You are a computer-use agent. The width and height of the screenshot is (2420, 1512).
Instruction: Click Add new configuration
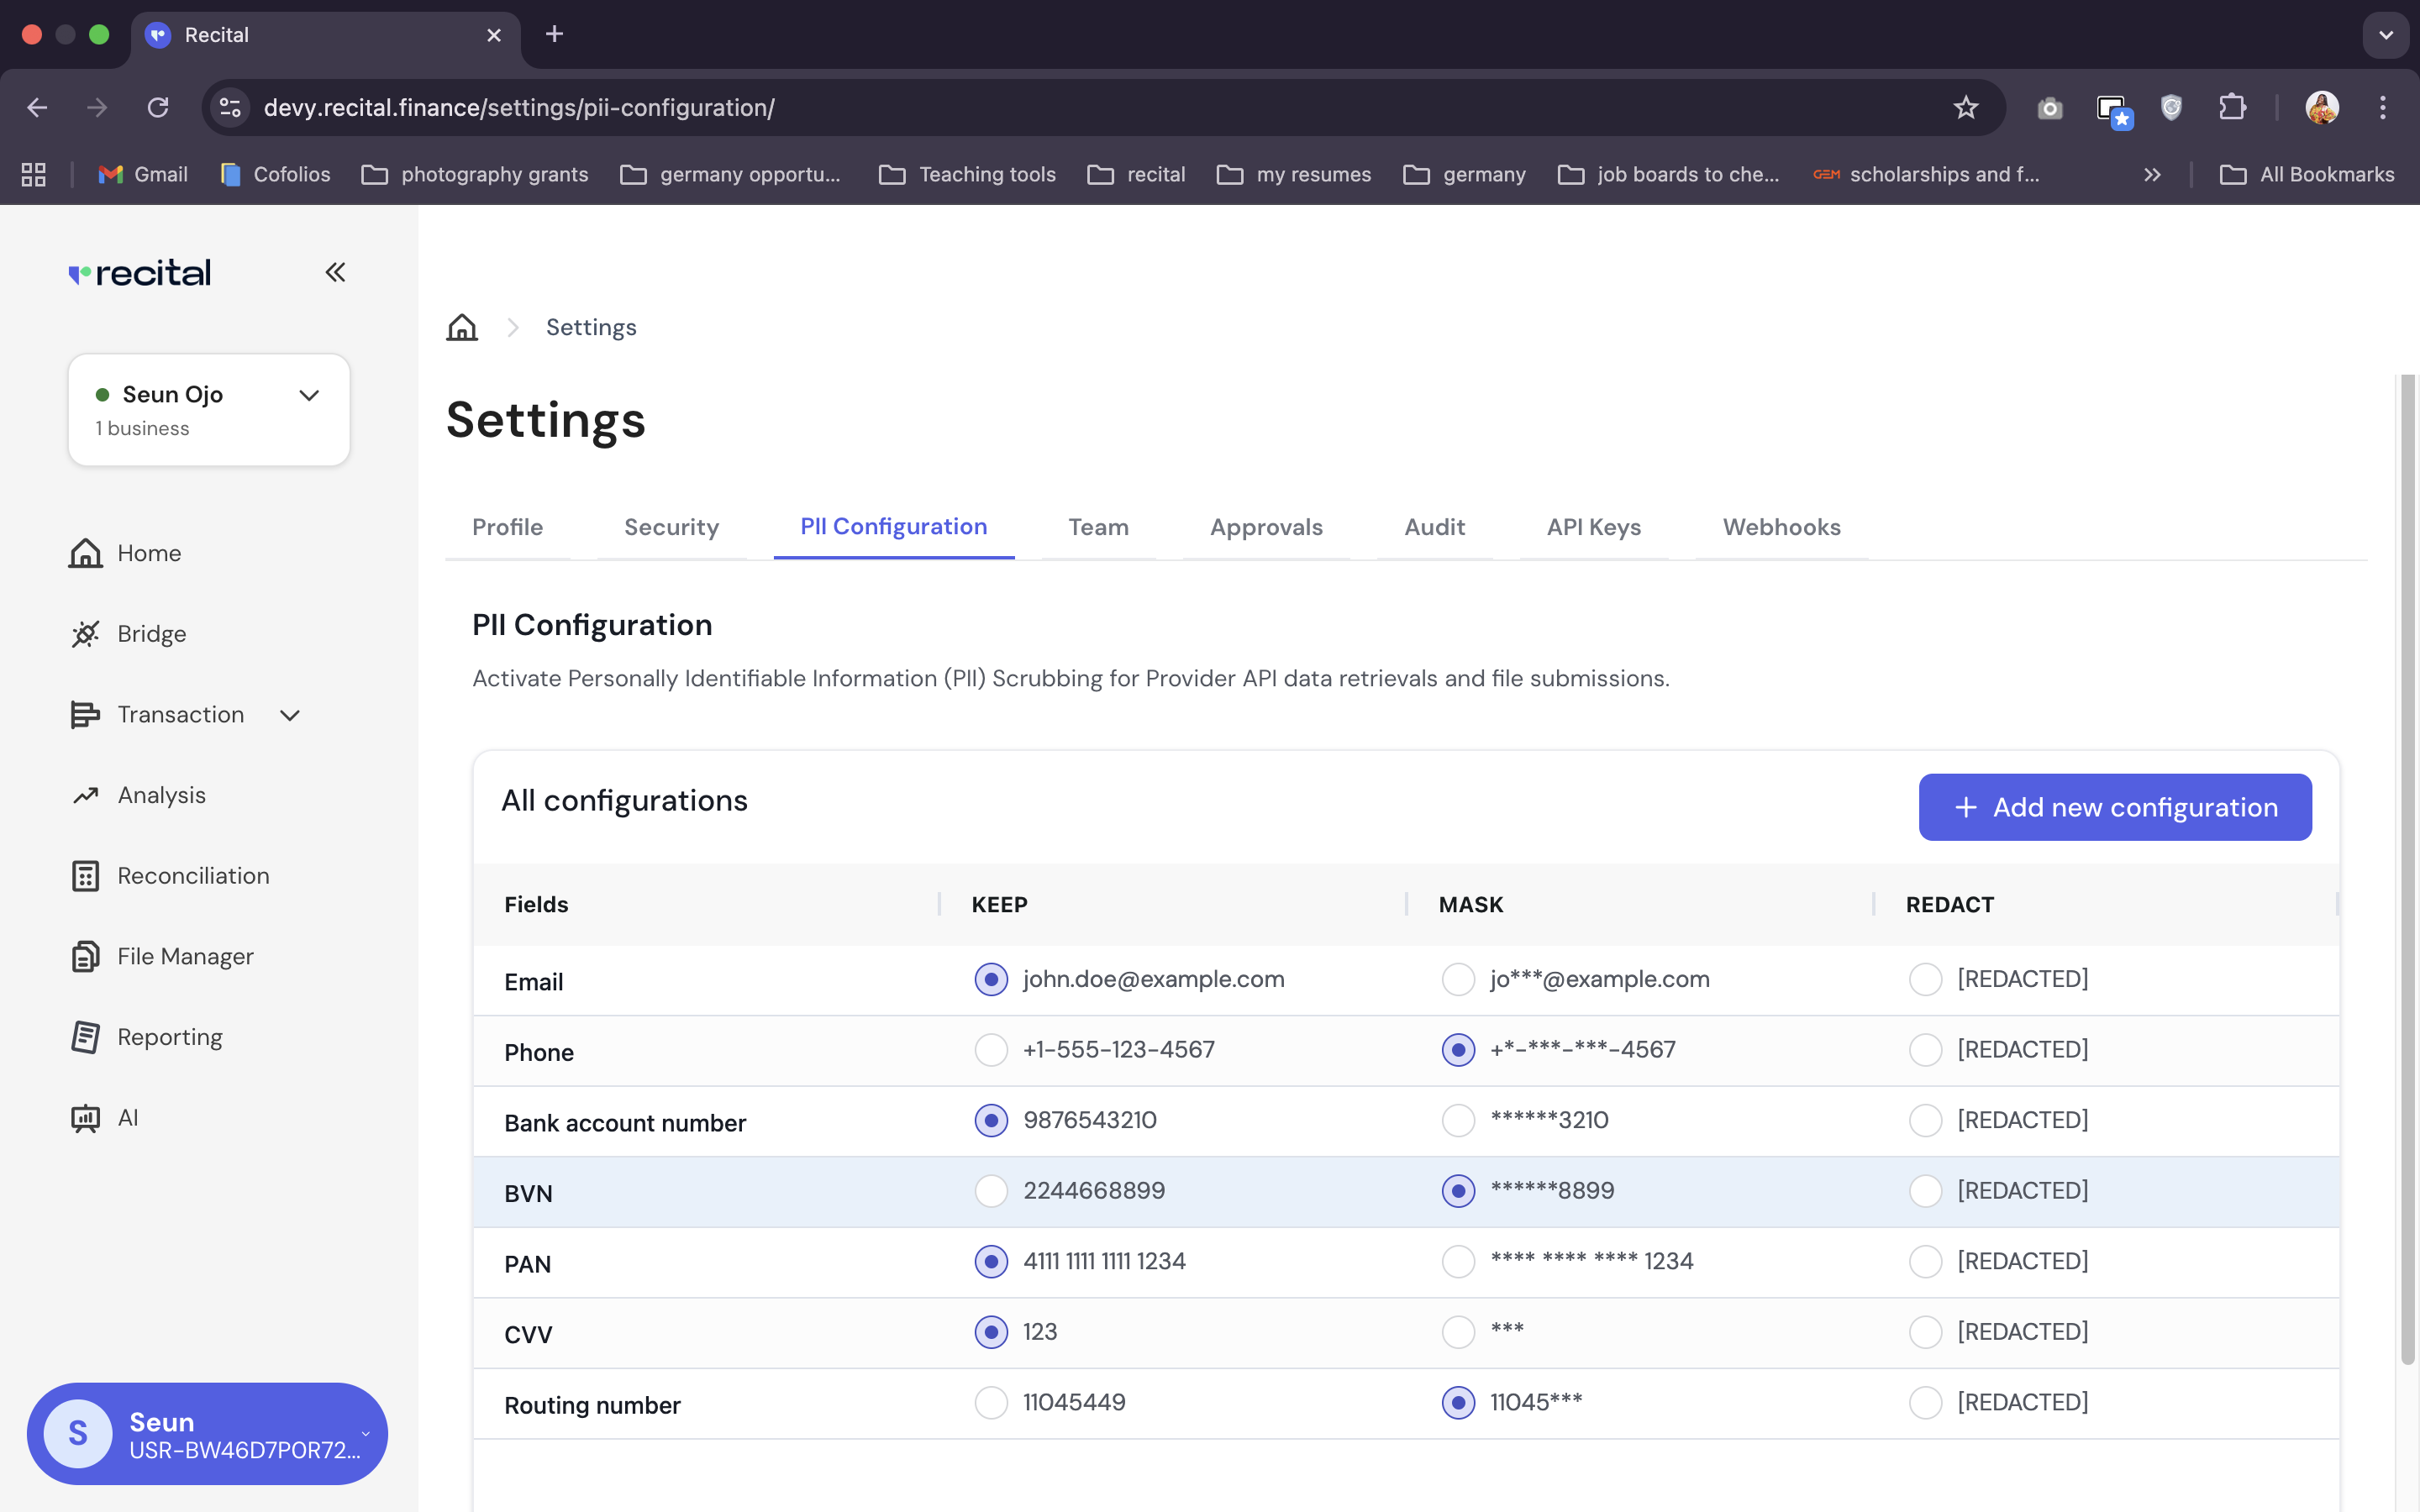(2114, 807)
